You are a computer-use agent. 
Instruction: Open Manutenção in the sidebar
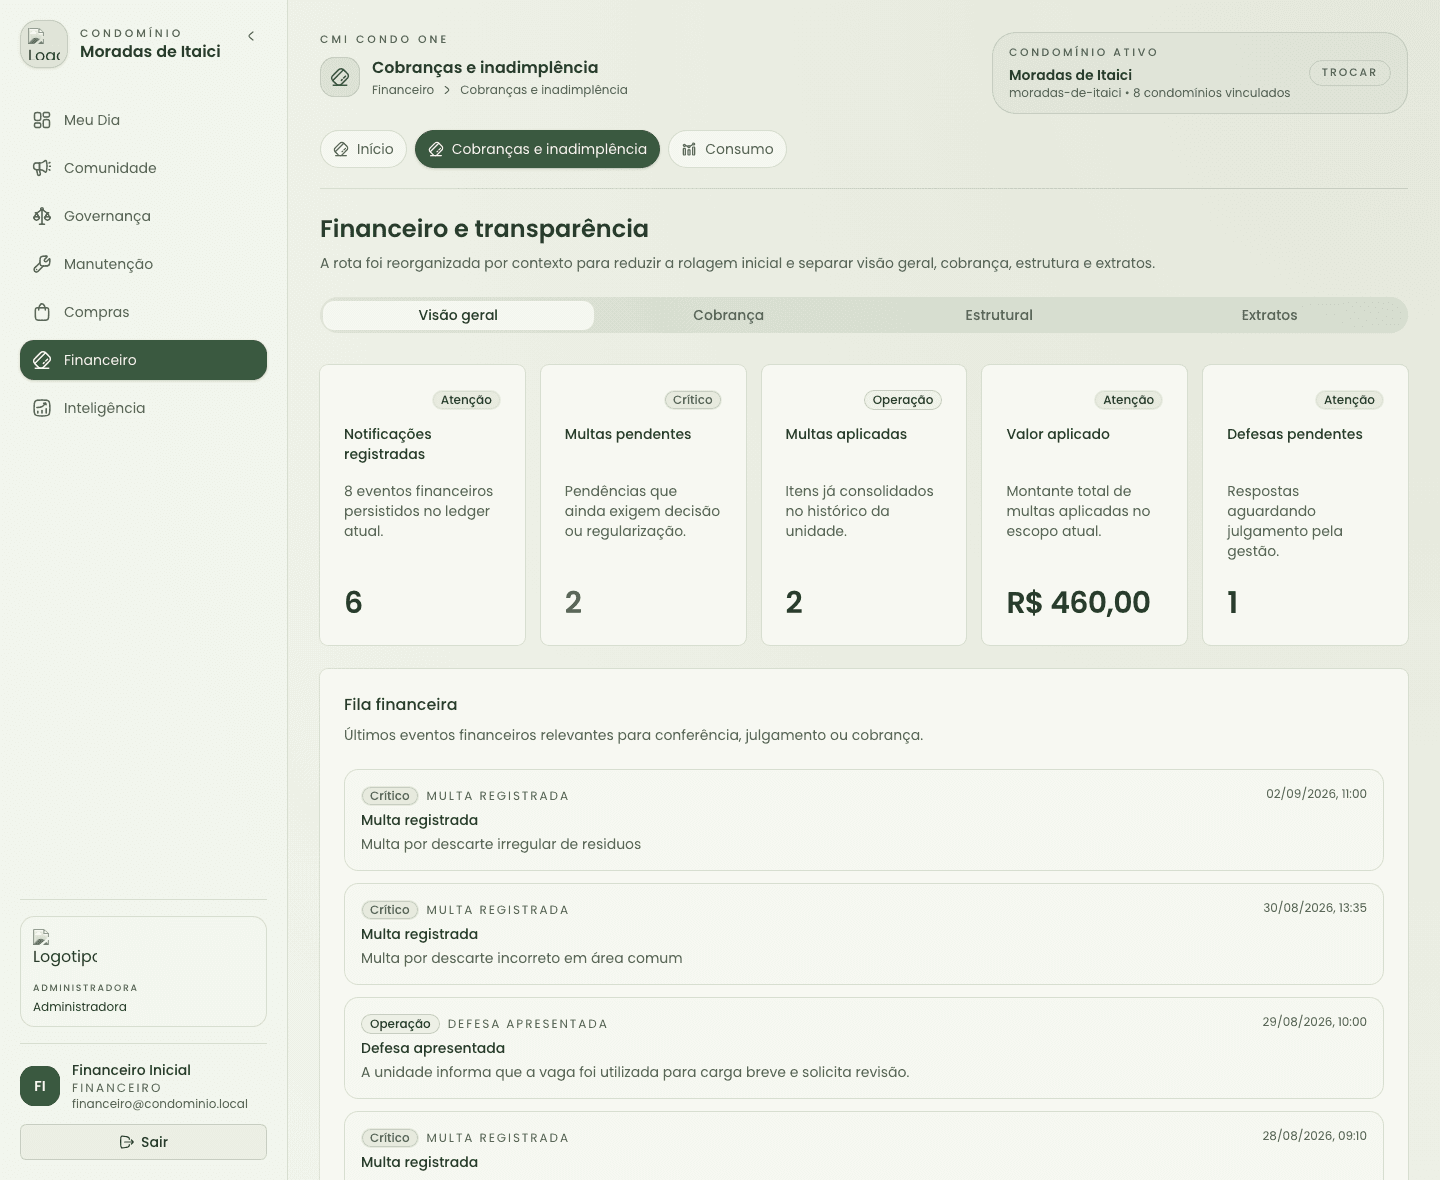143,264
